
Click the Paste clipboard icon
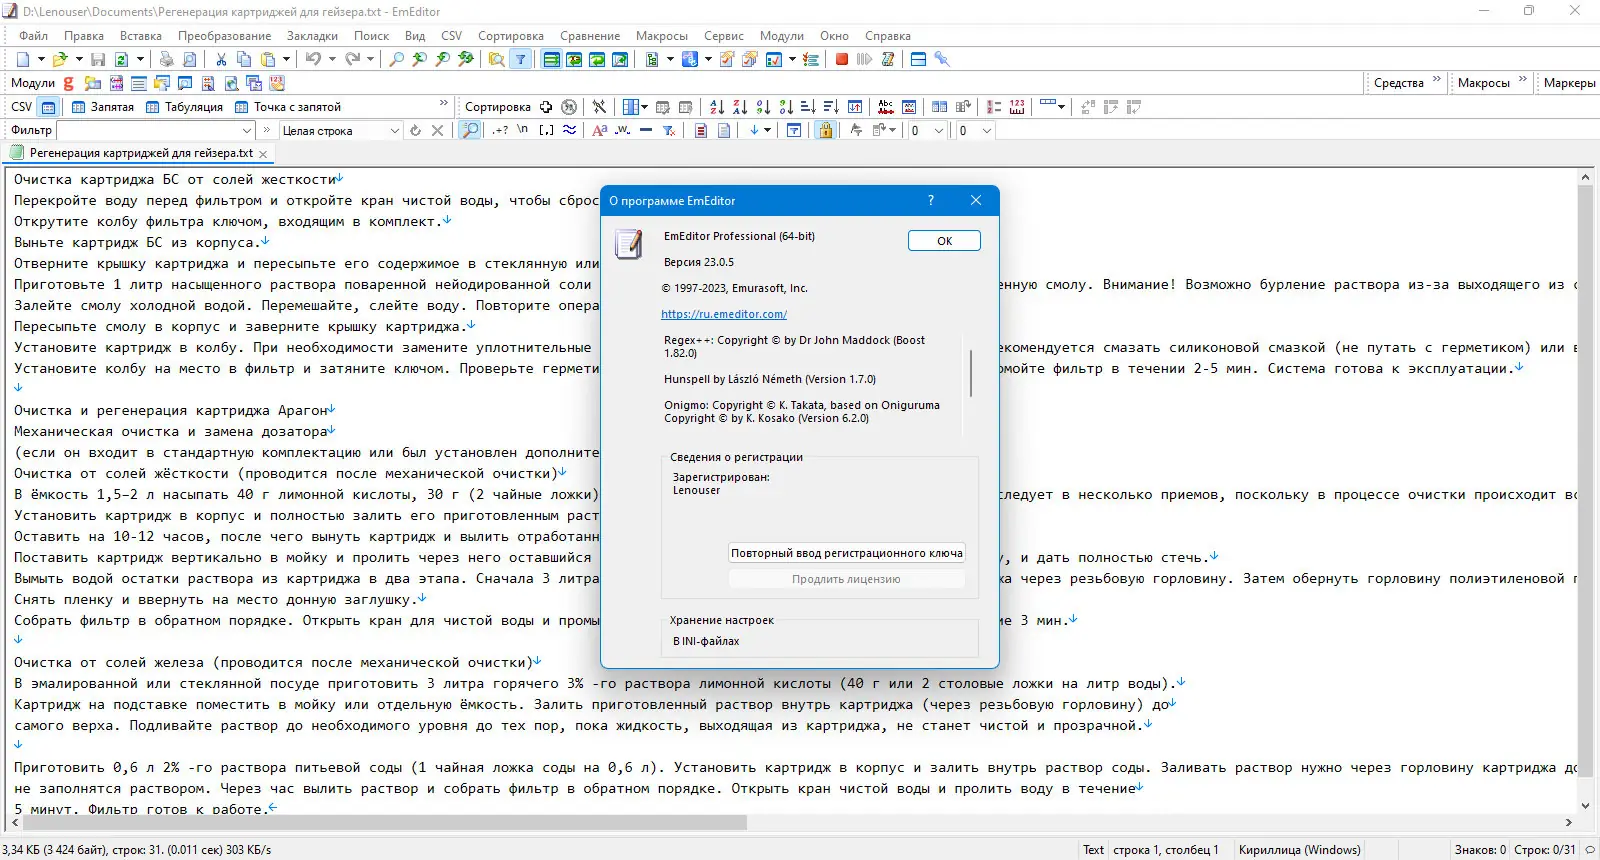[x=268, y=59]
